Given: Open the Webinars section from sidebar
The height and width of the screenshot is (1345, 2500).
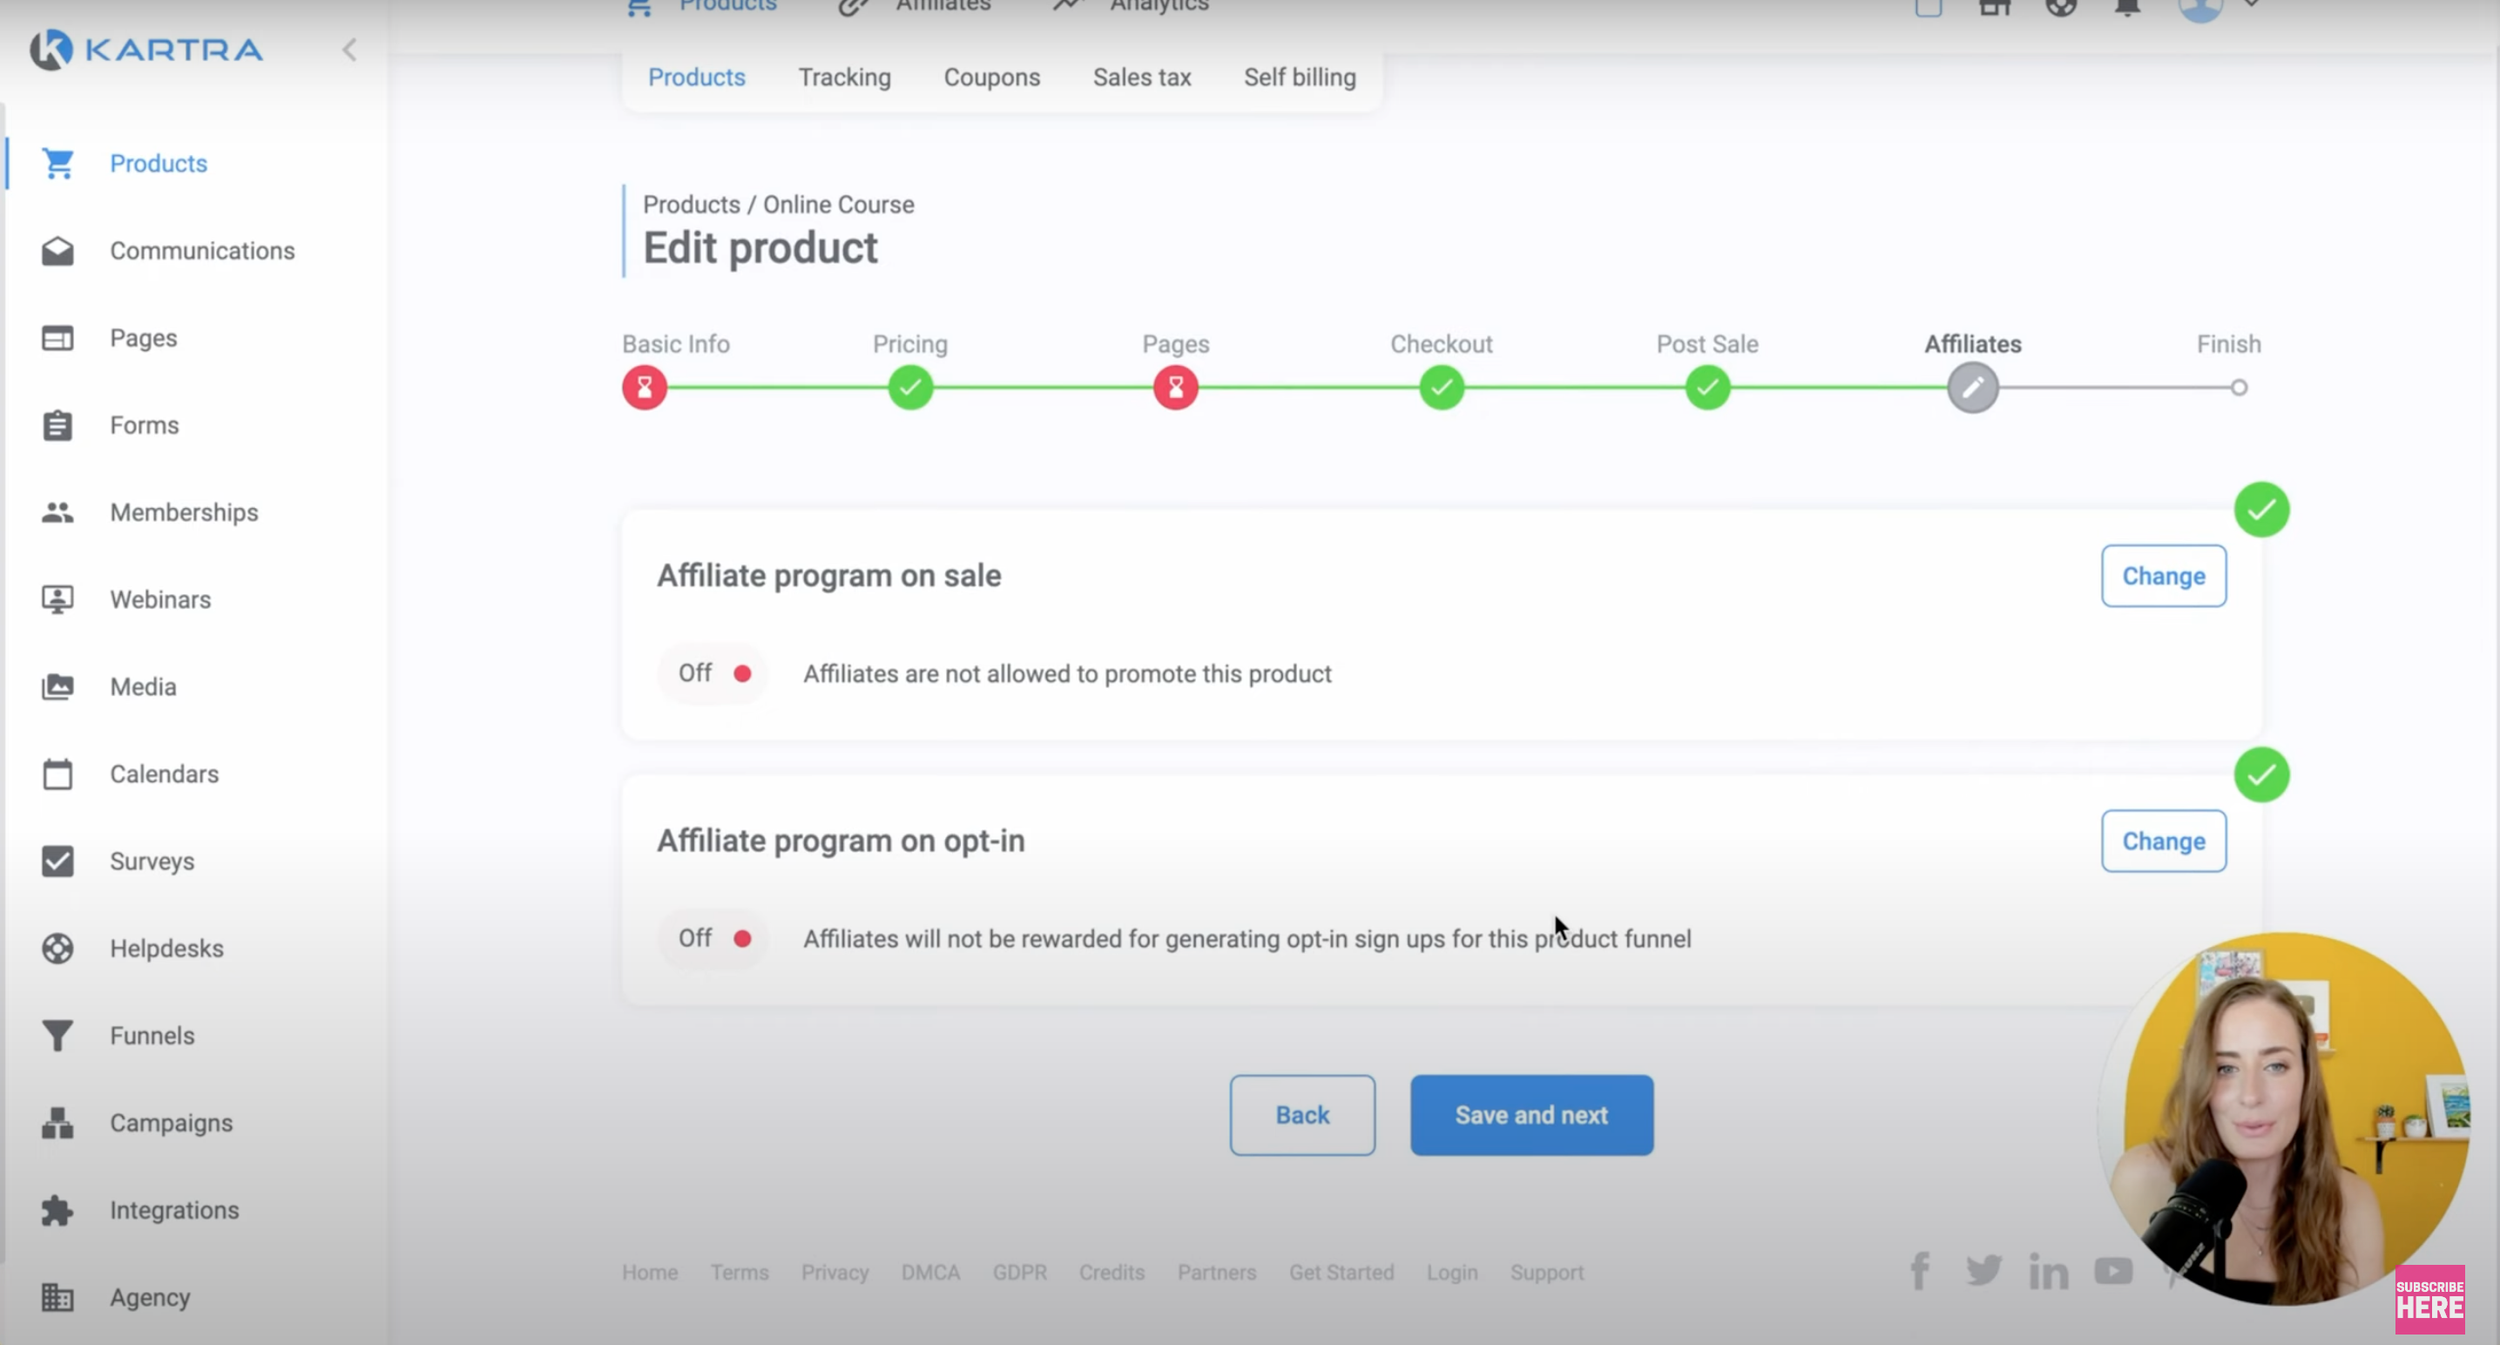Looking at the screenshot, I should click(x=57, y=599).
